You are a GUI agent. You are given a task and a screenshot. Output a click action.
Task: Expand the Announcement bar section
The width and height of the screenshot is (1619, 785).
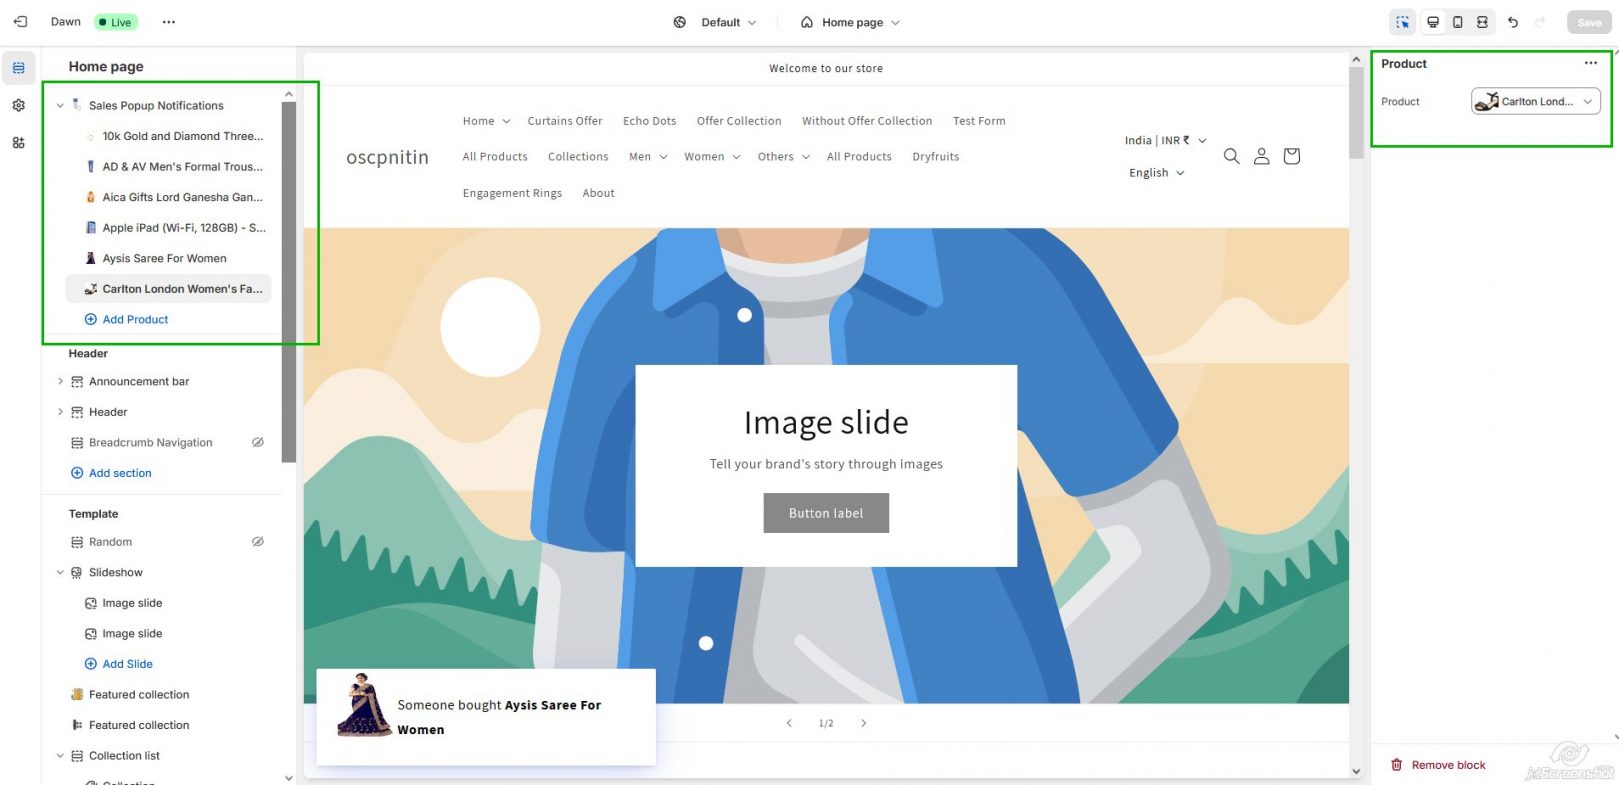[x=60, y=381]
